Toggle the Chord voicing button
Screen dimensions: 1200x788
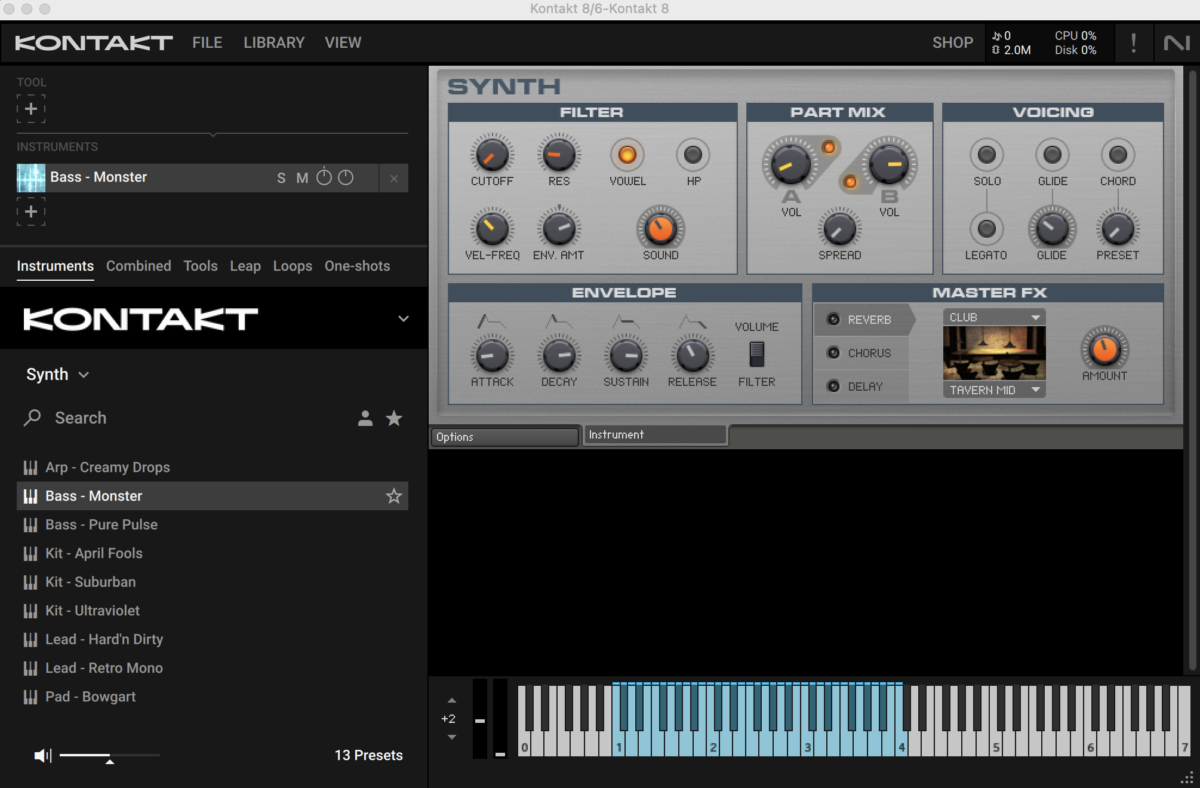click(x=1117, y=155)
